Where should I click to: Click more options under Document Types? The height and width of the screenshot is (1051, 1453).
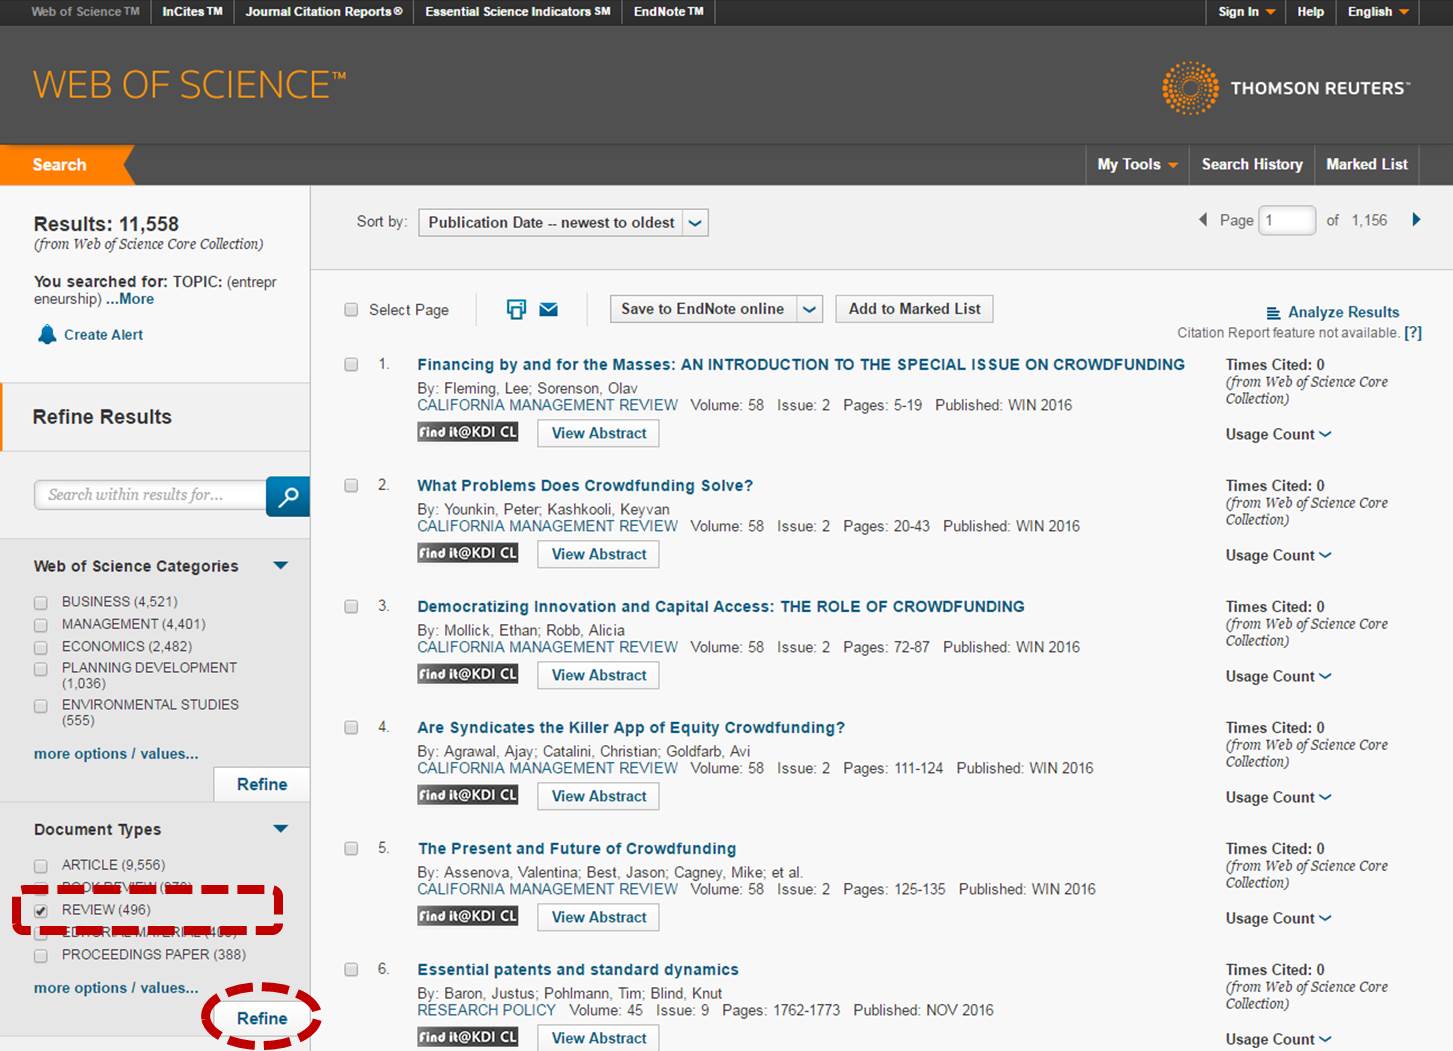(x=116, y=988)
